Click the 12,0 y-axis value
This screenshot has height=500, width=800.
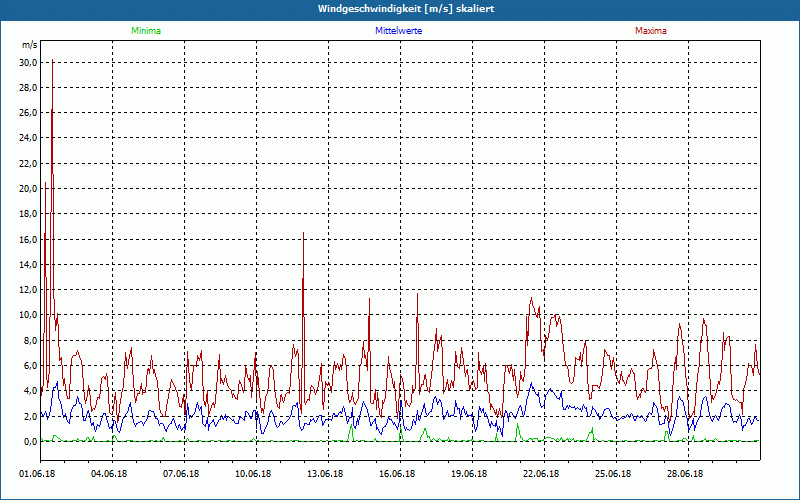tap(29, 290)
